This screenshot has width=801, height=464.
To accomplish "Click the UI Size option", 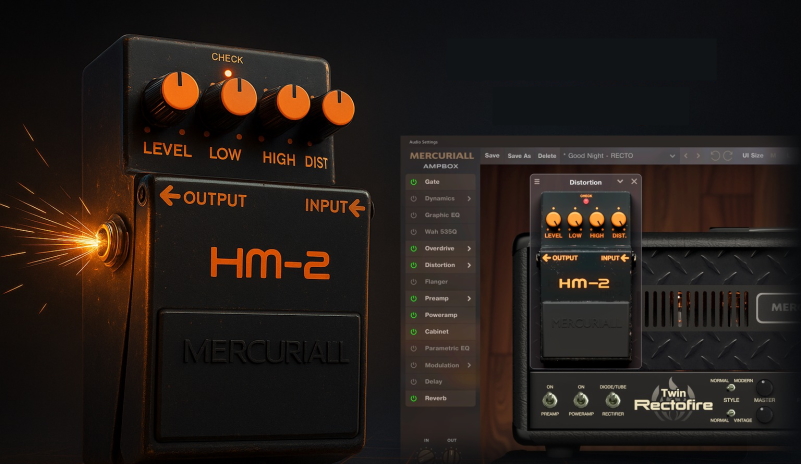I will 752,155.
